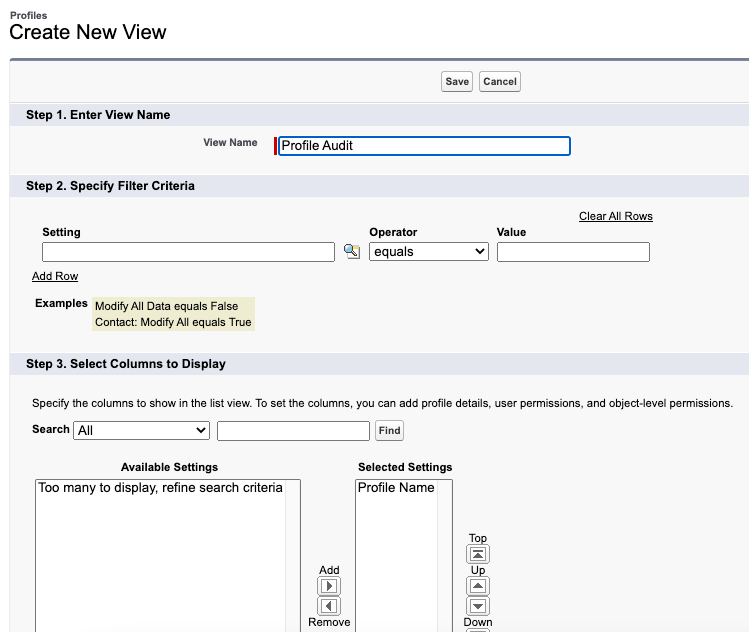Select Profile Name in Selected Settings
The height and width of the screenshot is (632, 749).
396,488
